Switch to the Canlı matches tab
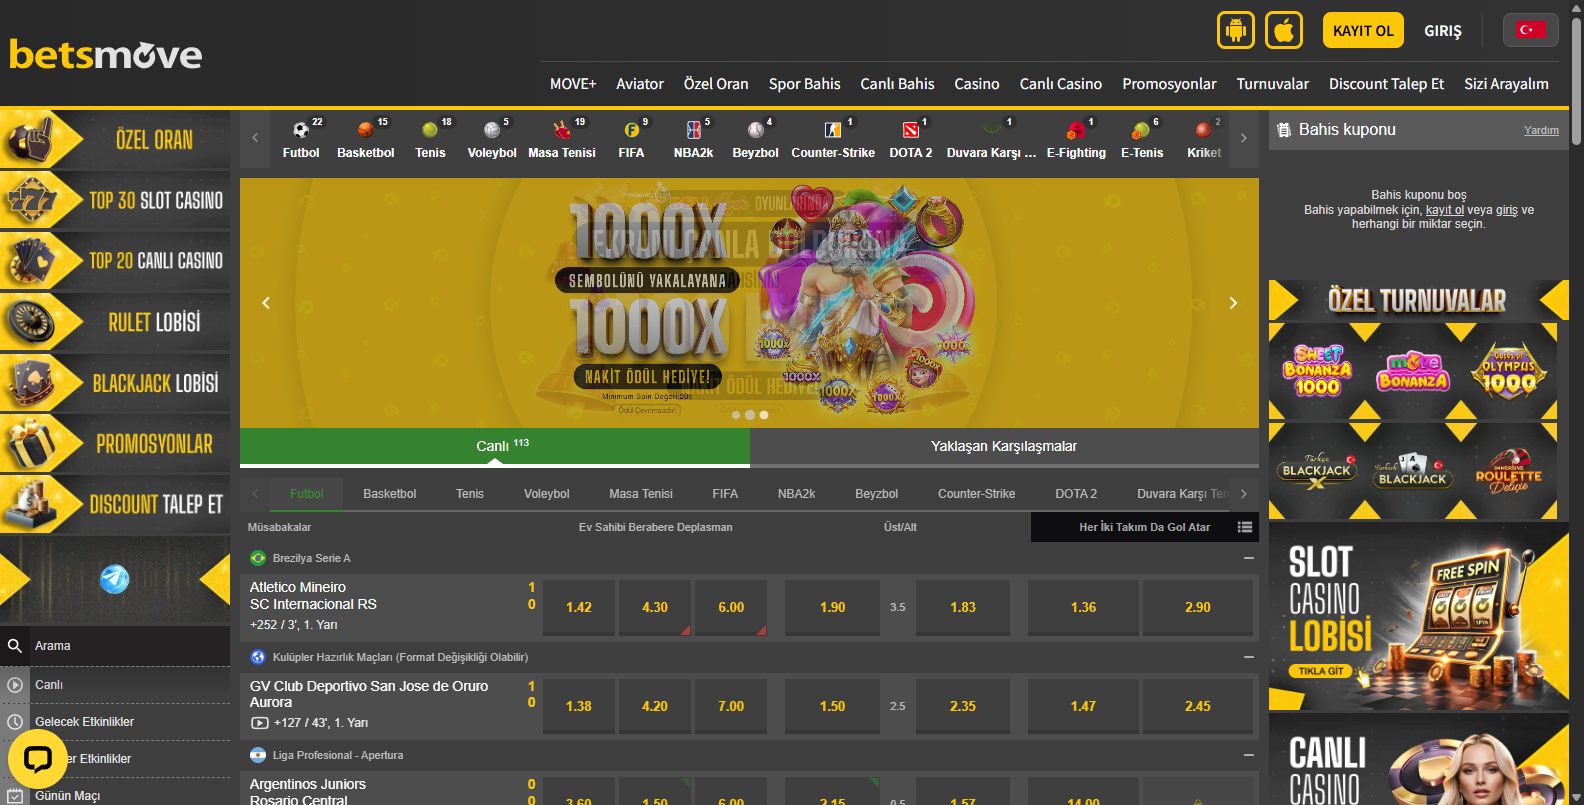 point(495,447)
